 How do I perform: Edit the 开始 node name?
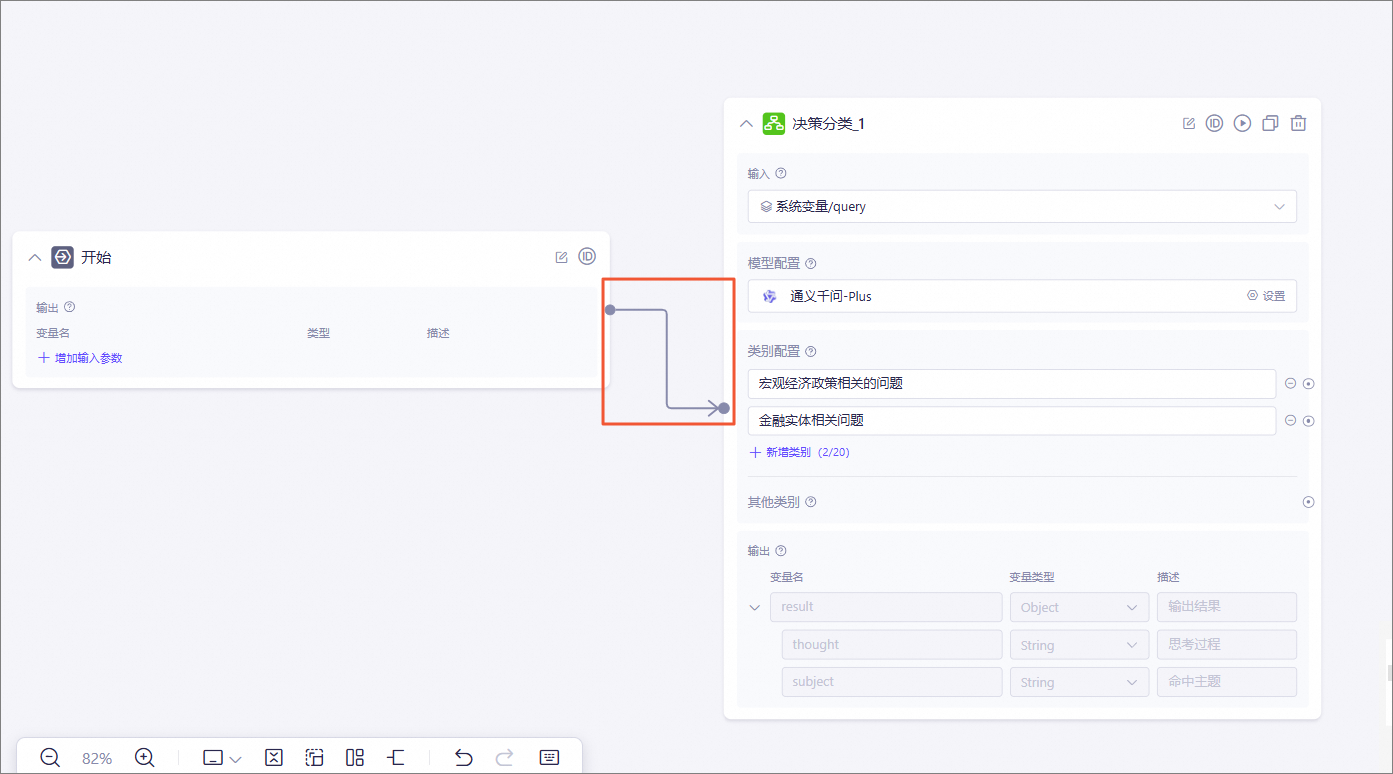click(561, 257)
